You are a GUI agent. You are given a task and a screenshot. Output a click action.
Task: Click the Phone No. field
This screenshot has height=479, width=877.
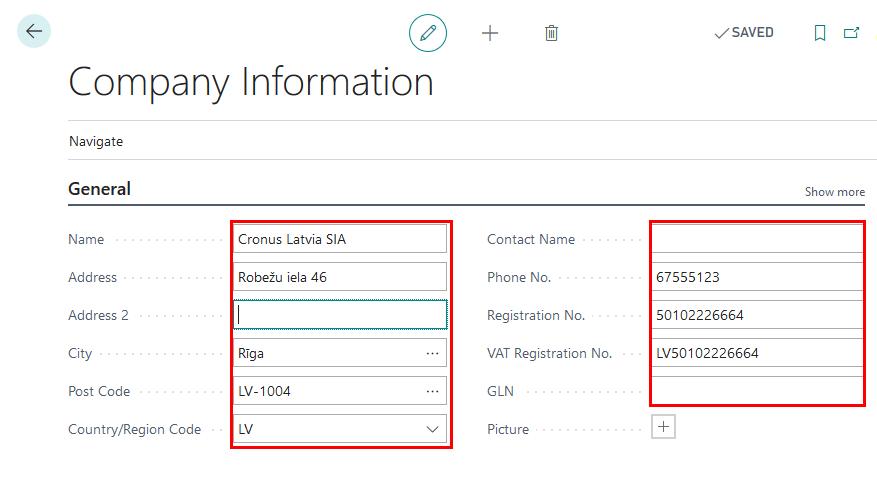coord(757,277)
